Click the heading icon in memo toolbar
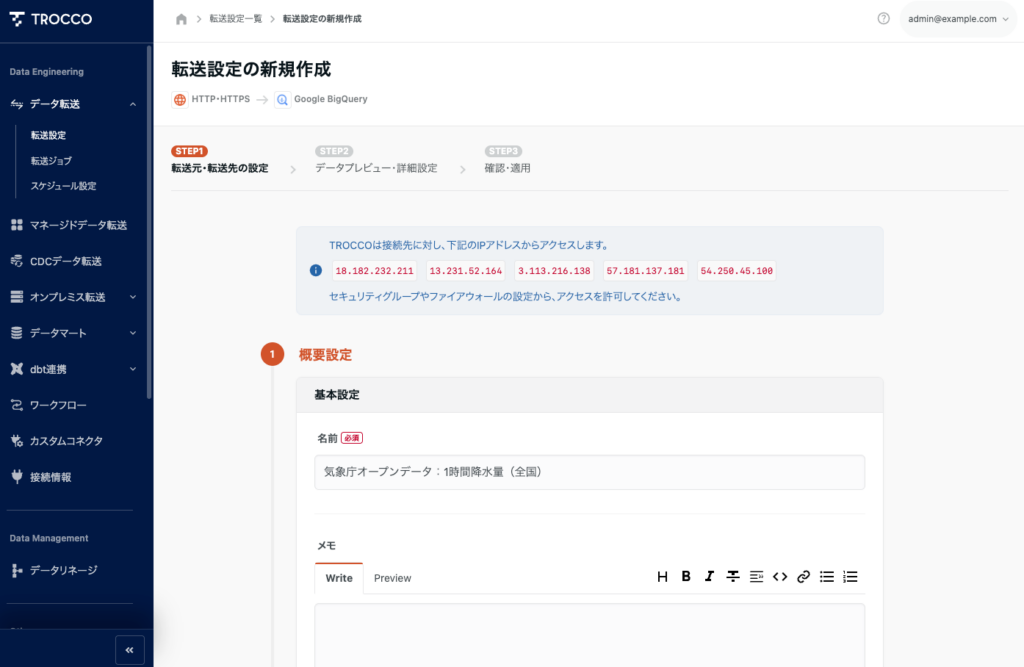Viewport: 1024px width, 667px height. (662, 577)
